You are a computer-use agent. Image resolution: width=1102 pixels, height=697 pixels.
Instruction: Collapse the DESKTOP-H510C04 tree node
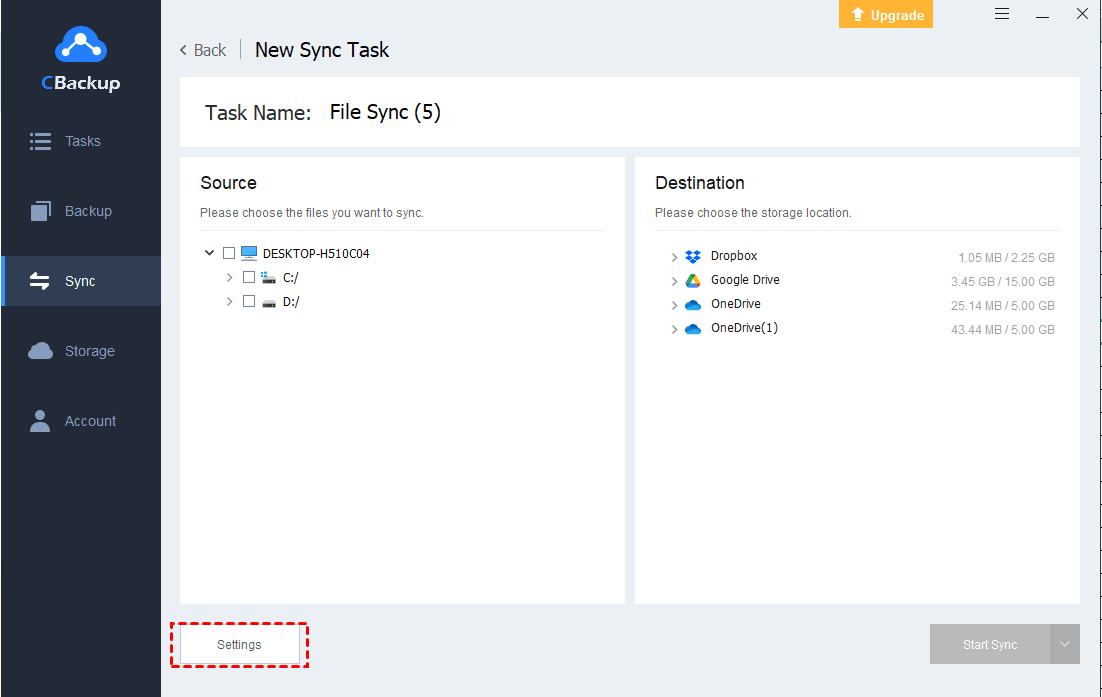(x=209, y=254)
